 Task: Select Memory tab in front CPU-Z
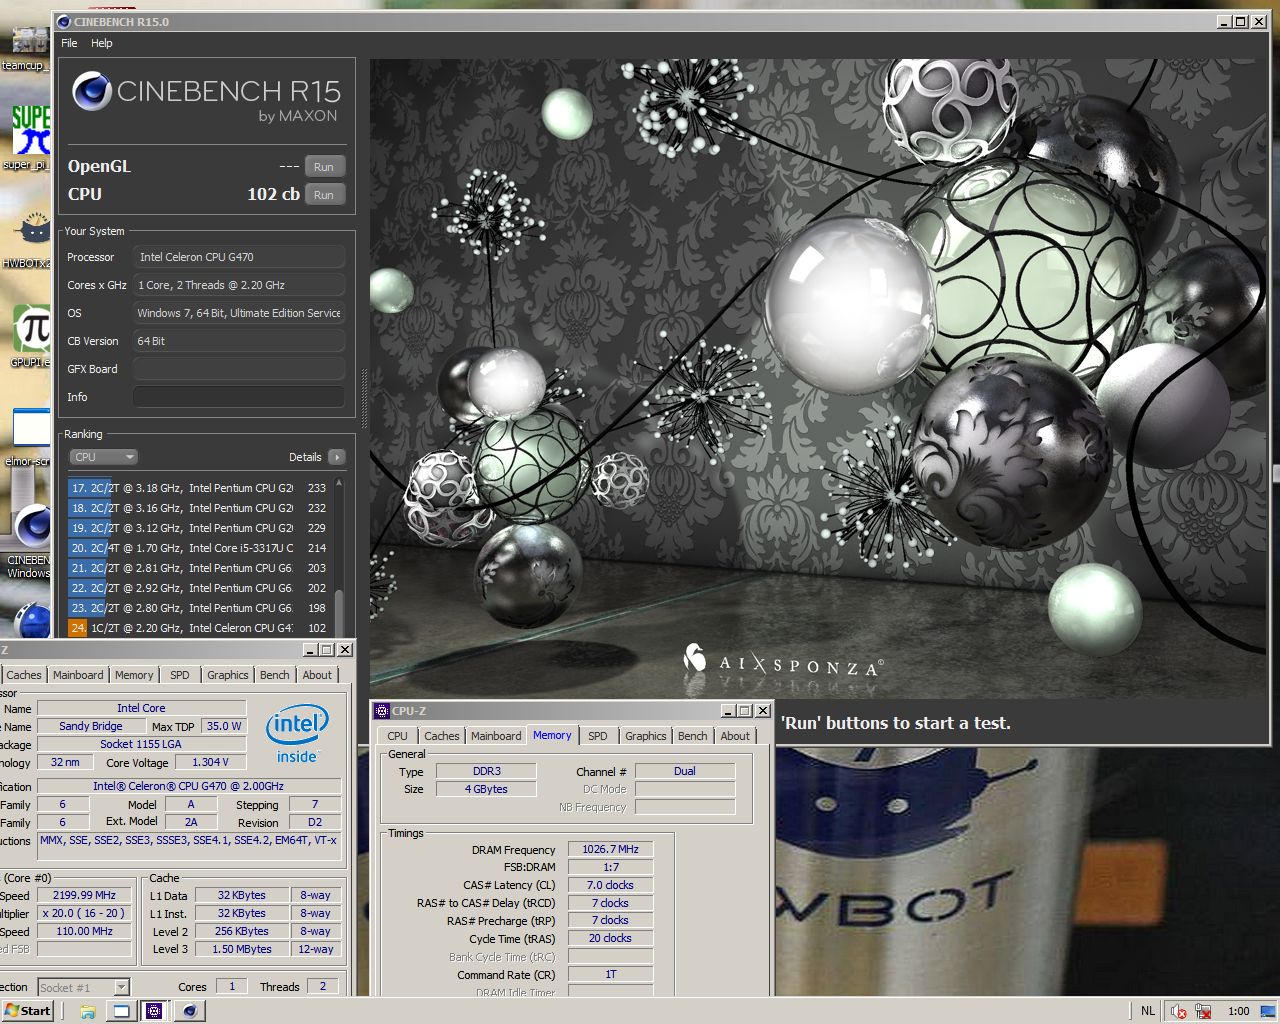(552, 735)
